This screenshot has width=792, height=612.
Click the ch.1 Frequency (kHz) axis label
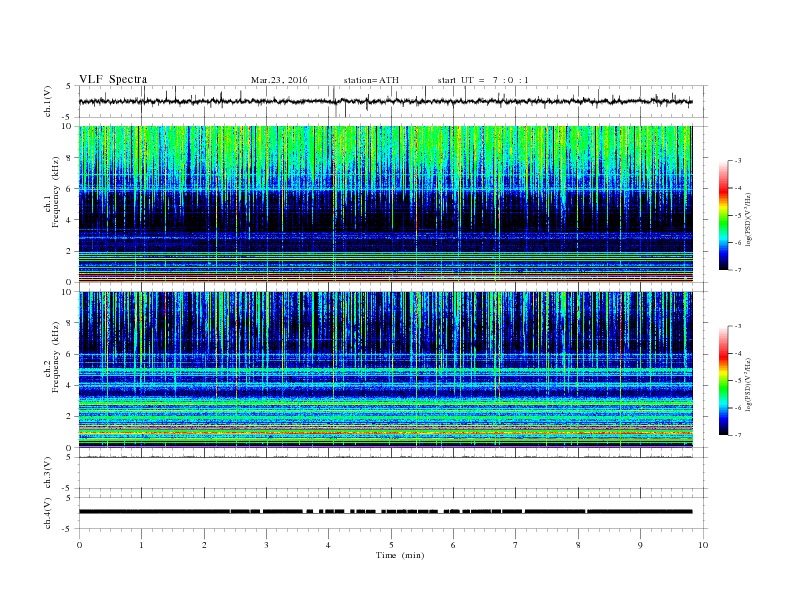tap(52, 203)
